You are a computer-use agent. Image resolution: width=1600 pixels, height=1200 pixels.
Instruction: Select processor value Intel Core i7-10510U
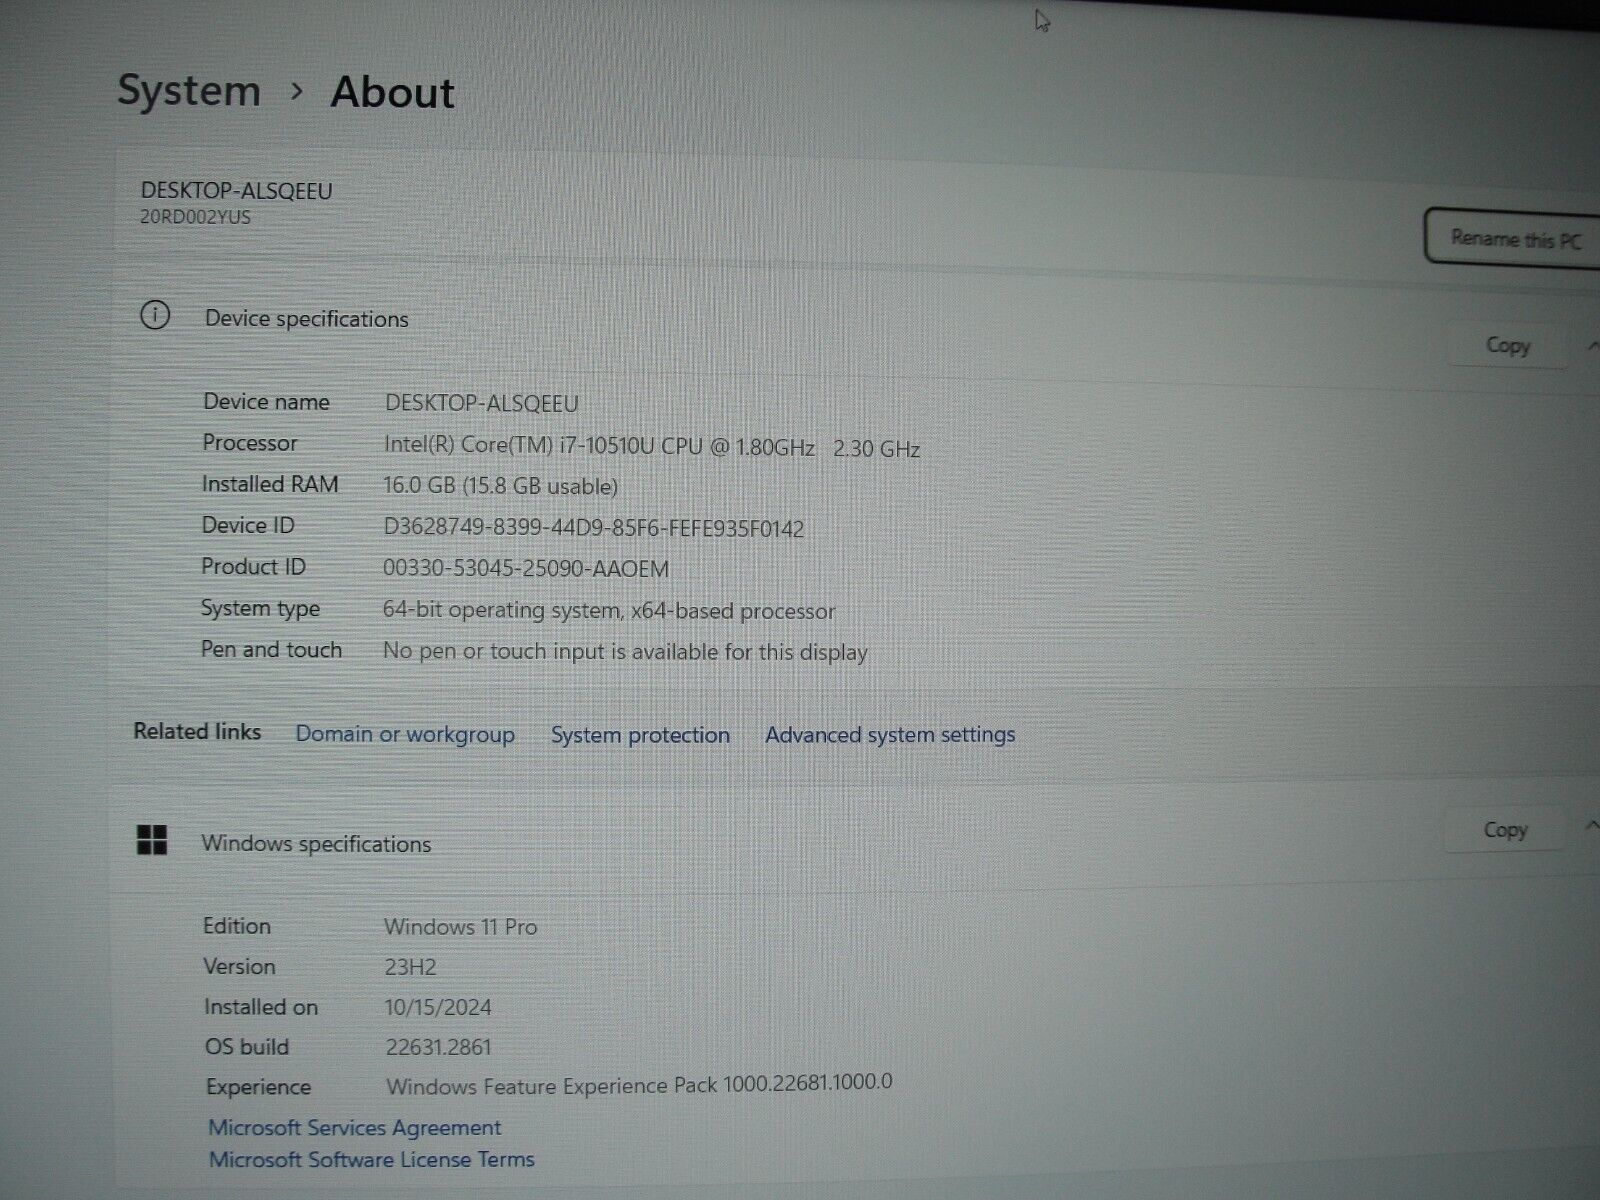(652, 447)
